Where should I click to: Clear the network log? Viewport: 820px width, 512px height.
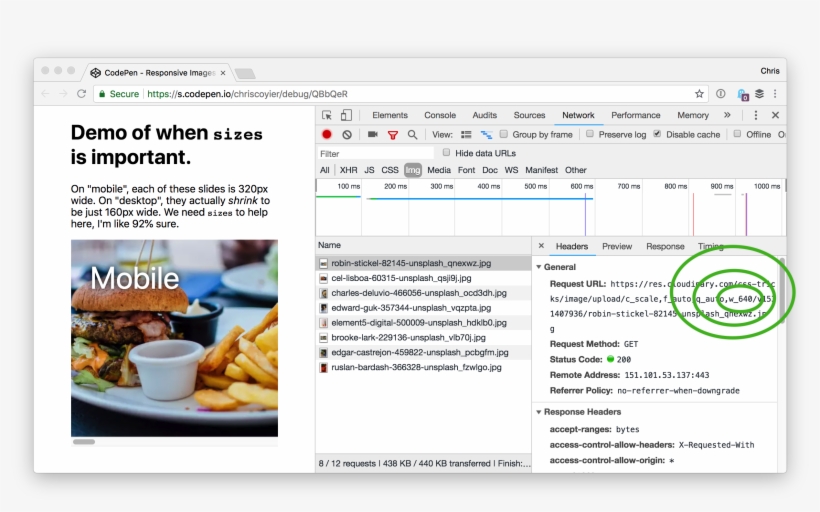pyautogui.click(x=347, y=134)
